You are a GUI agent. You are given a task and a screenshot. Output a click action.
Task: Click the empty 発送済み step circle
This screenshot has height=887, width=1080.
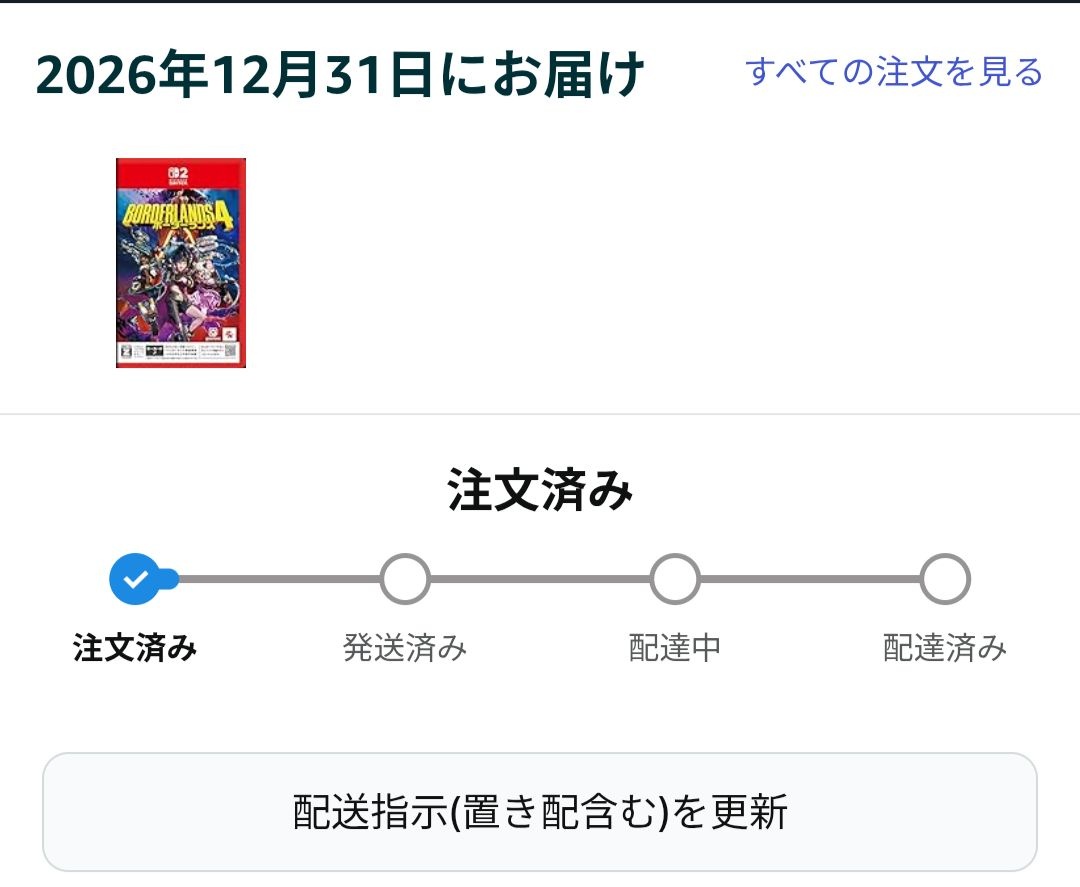[x=405, y=579]
